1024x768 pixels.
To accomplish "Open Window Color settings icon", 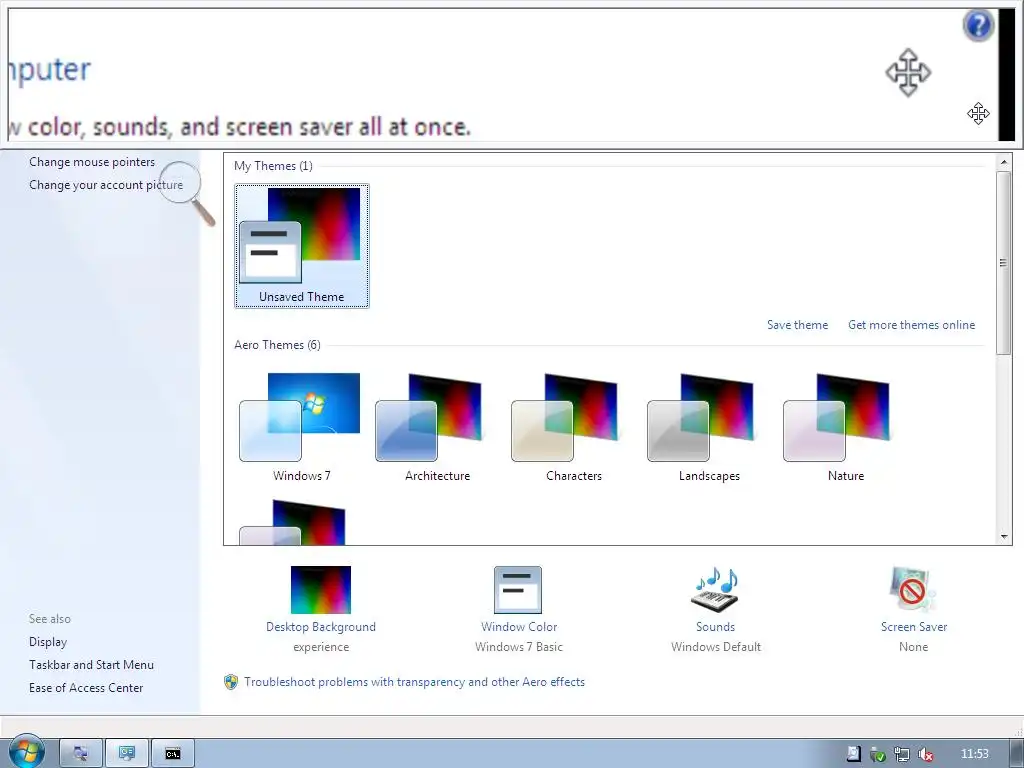I will 518,590.
